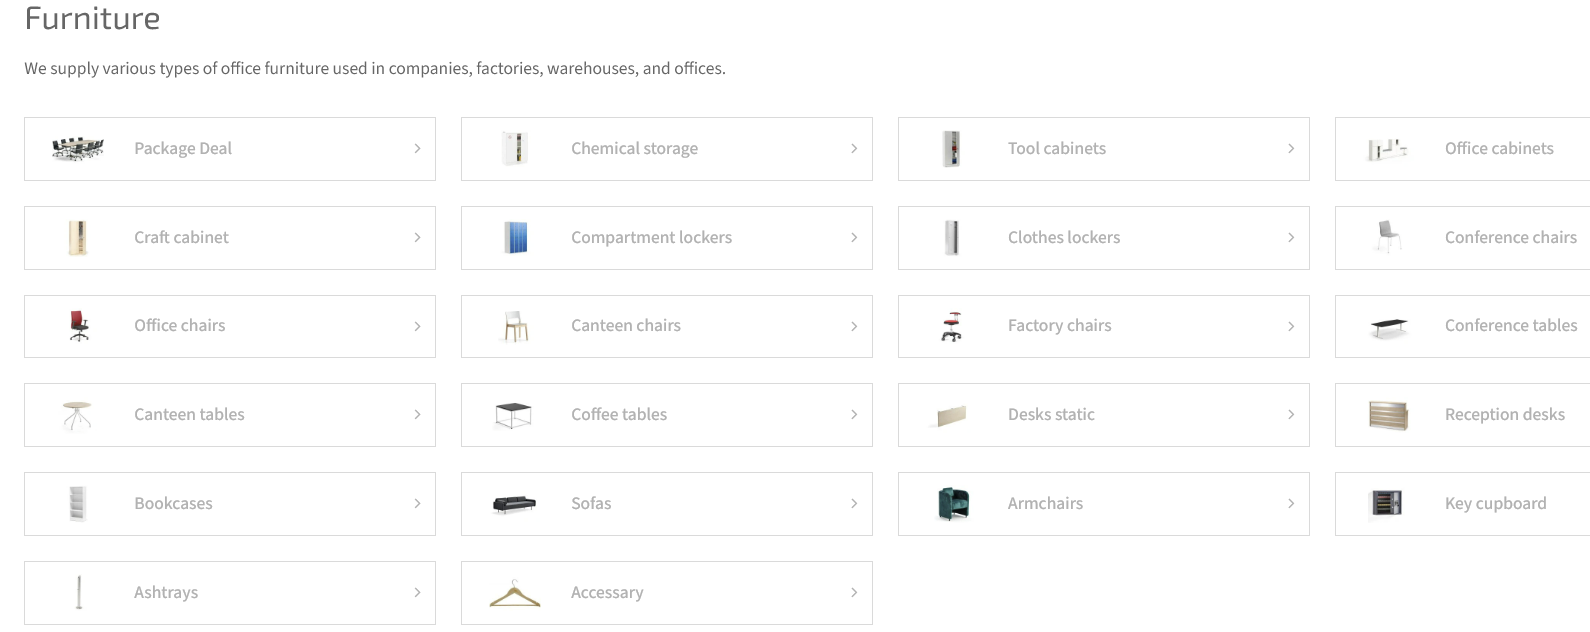The image size is (1590, 632).
Task: Go to the Bookcases category
Action: coord(230,504)
